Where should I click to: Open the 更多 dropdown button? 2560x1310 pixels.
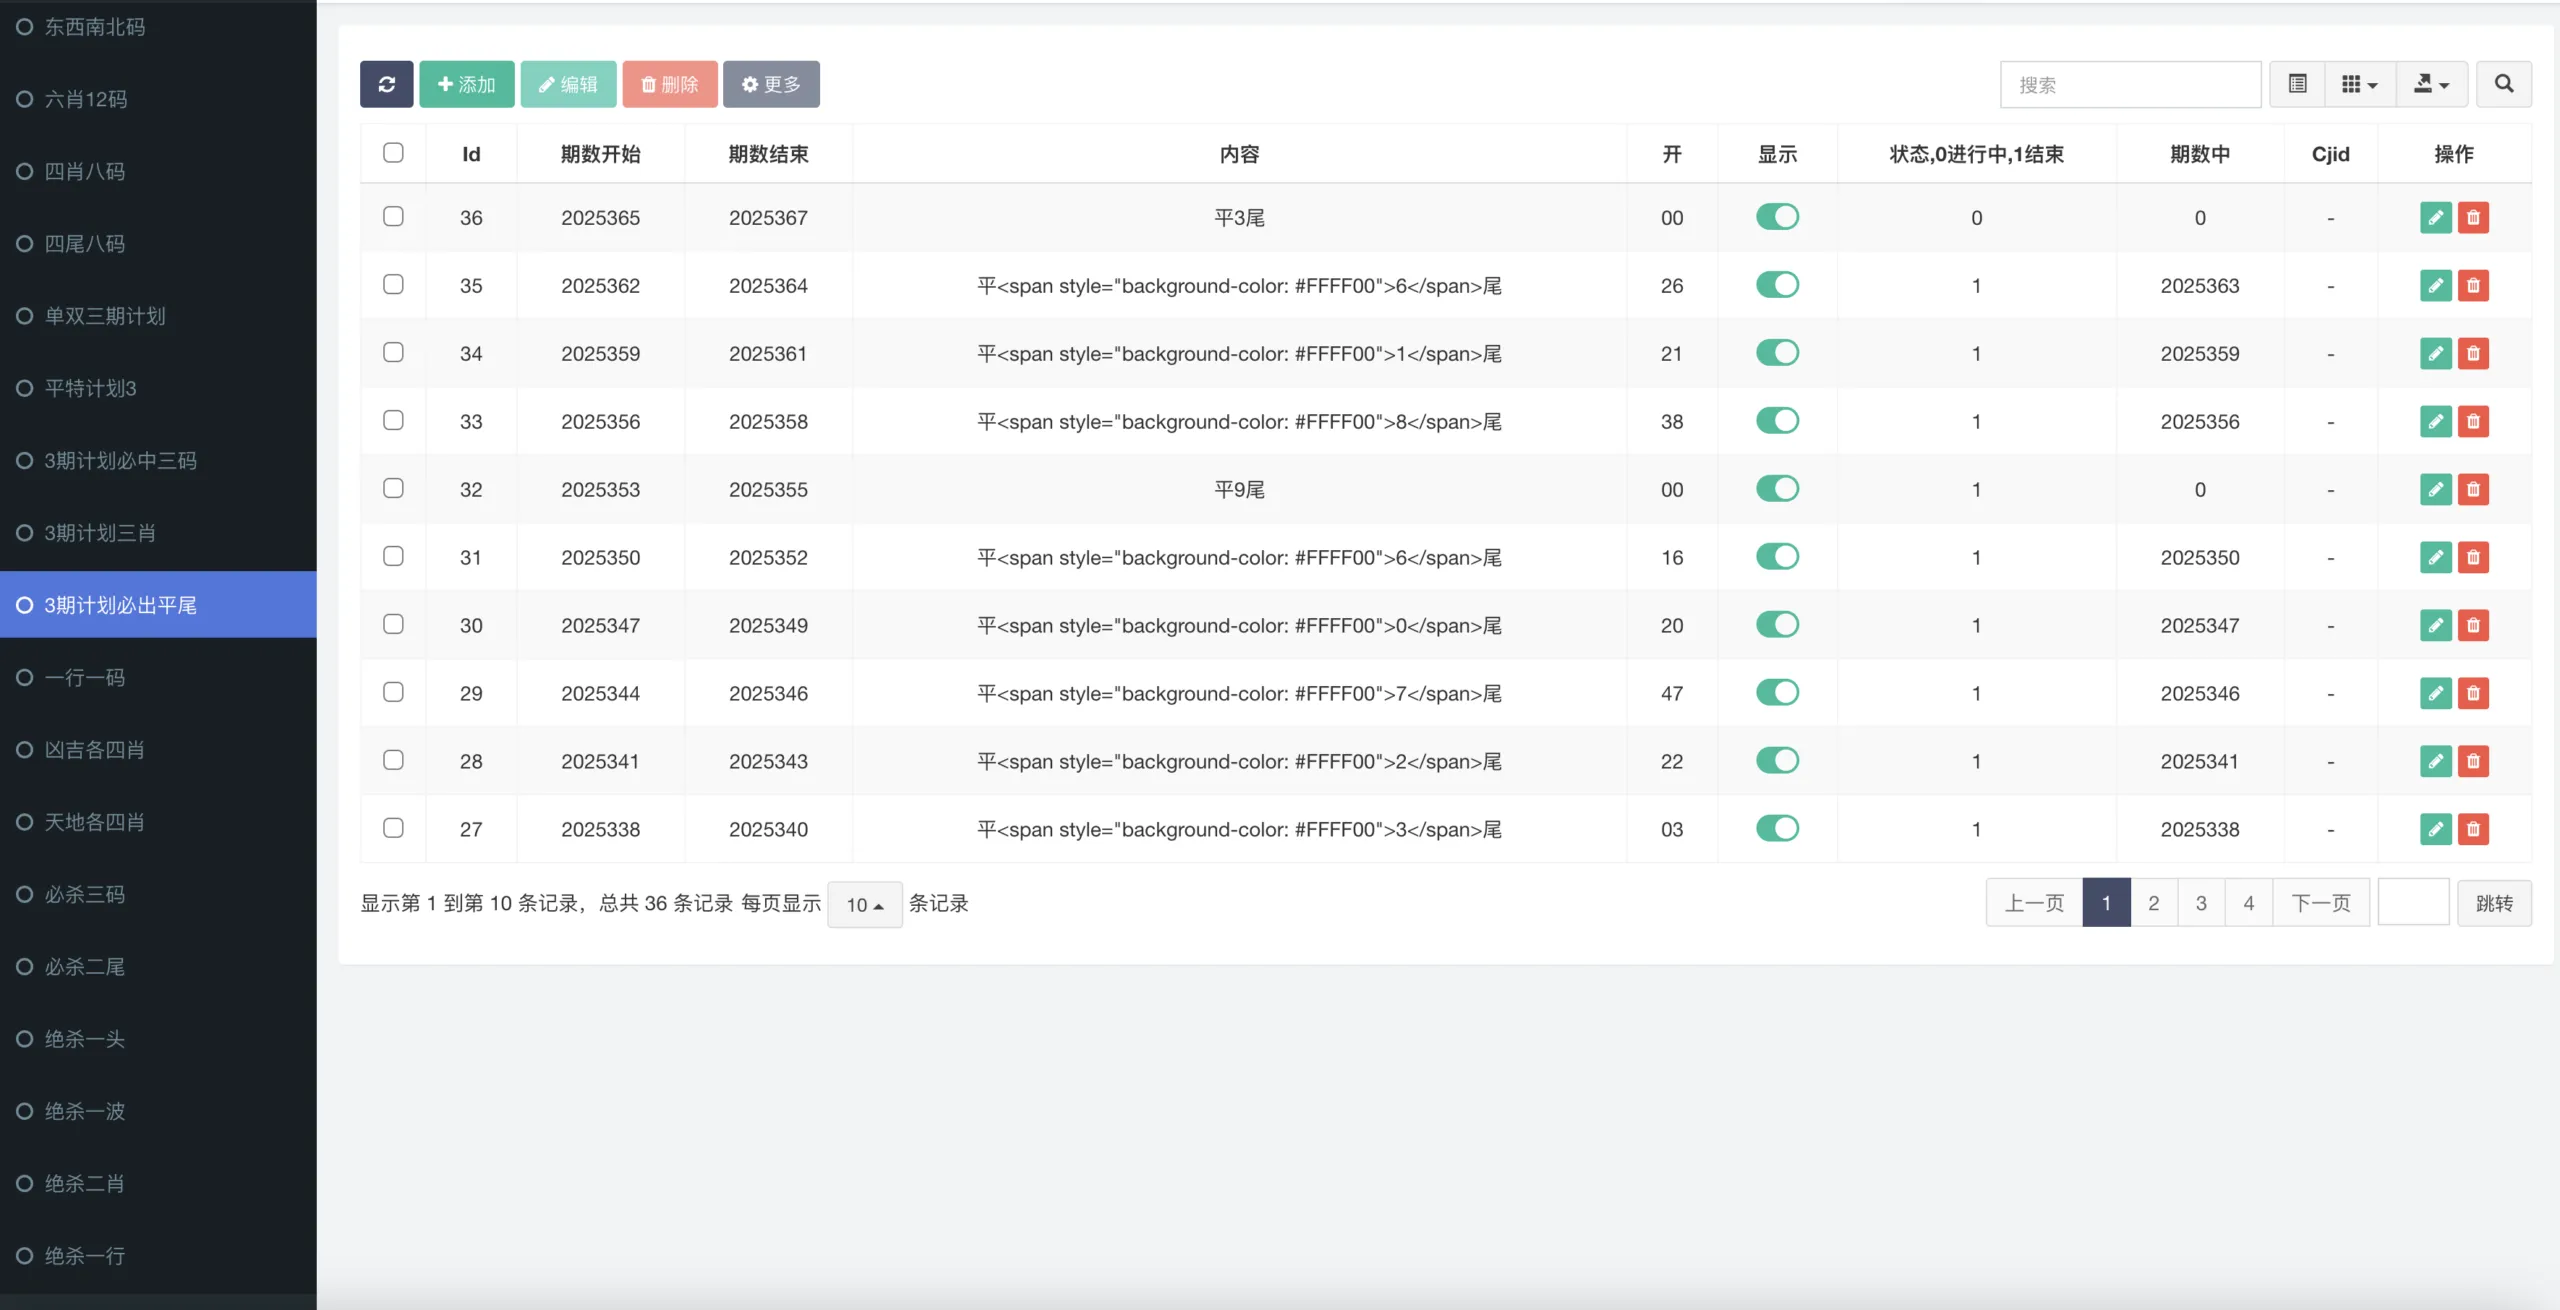tap(771, 84)
